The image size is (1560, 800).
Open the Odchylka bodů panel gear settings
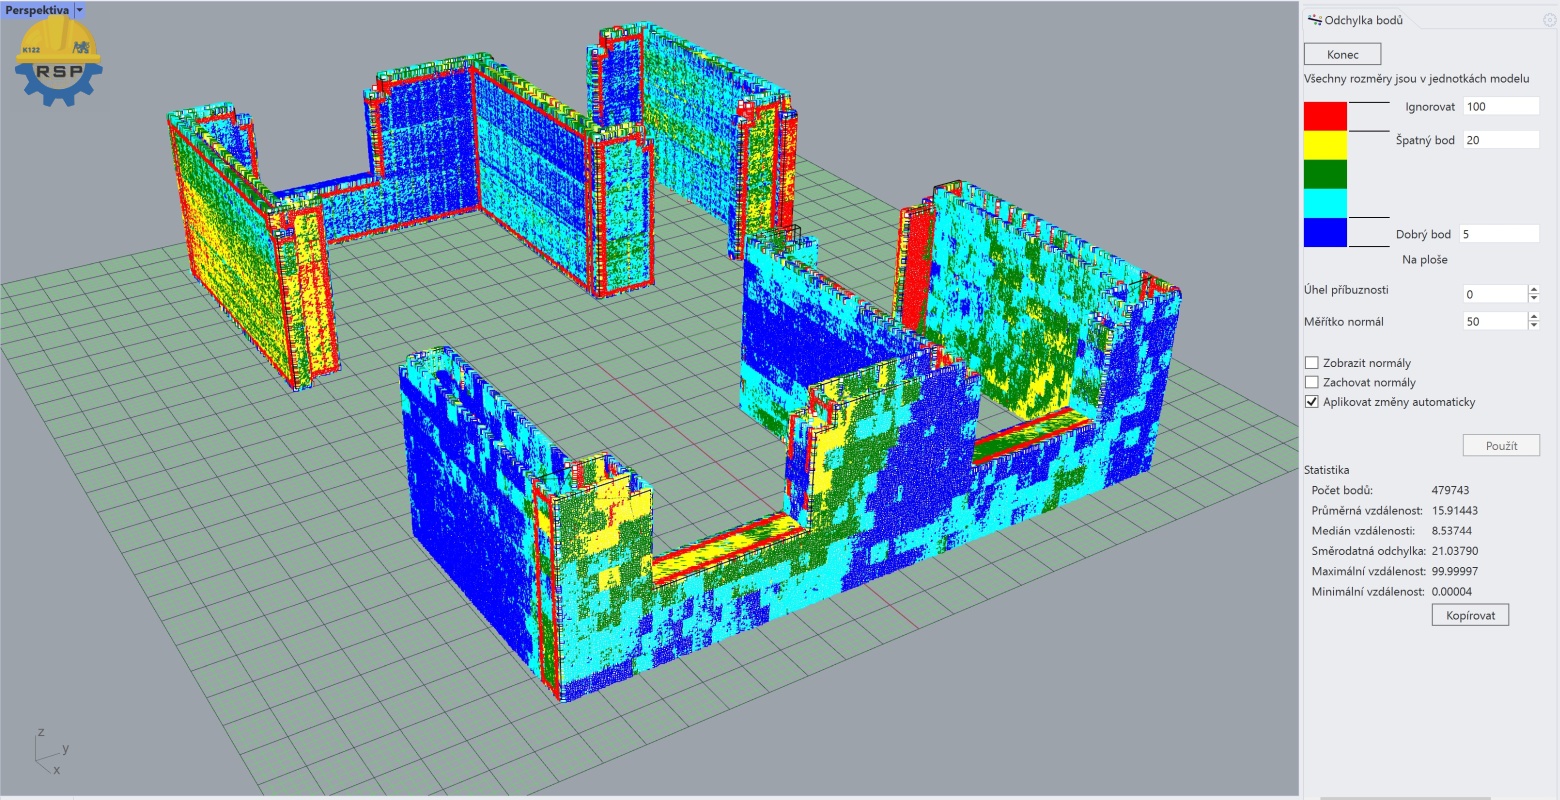click(x=1549, y=20)
